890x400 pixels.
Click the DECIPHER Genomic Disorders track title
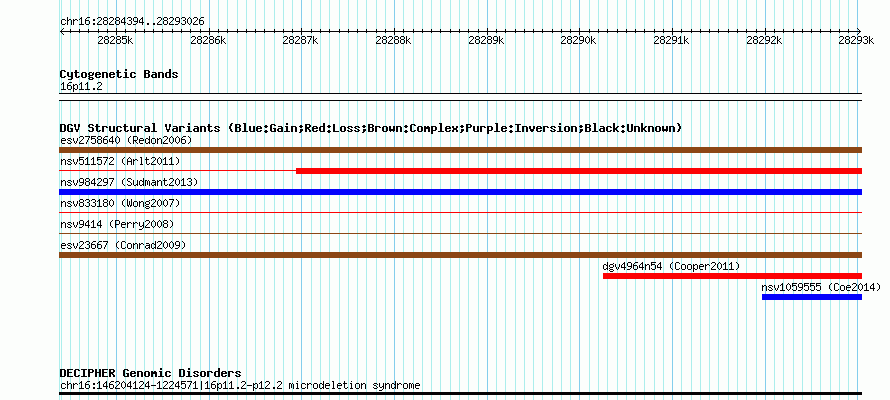(150, 373)
